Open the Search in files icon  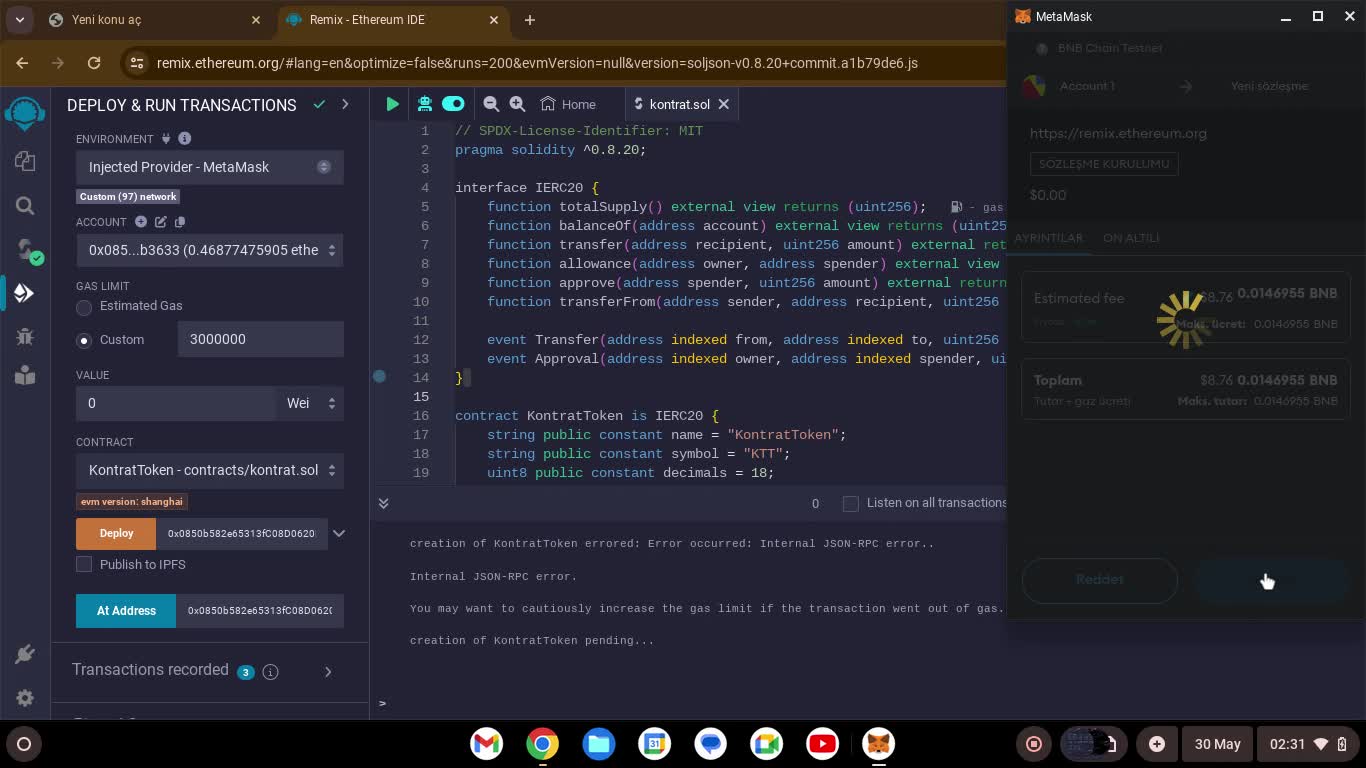(25, 205)
